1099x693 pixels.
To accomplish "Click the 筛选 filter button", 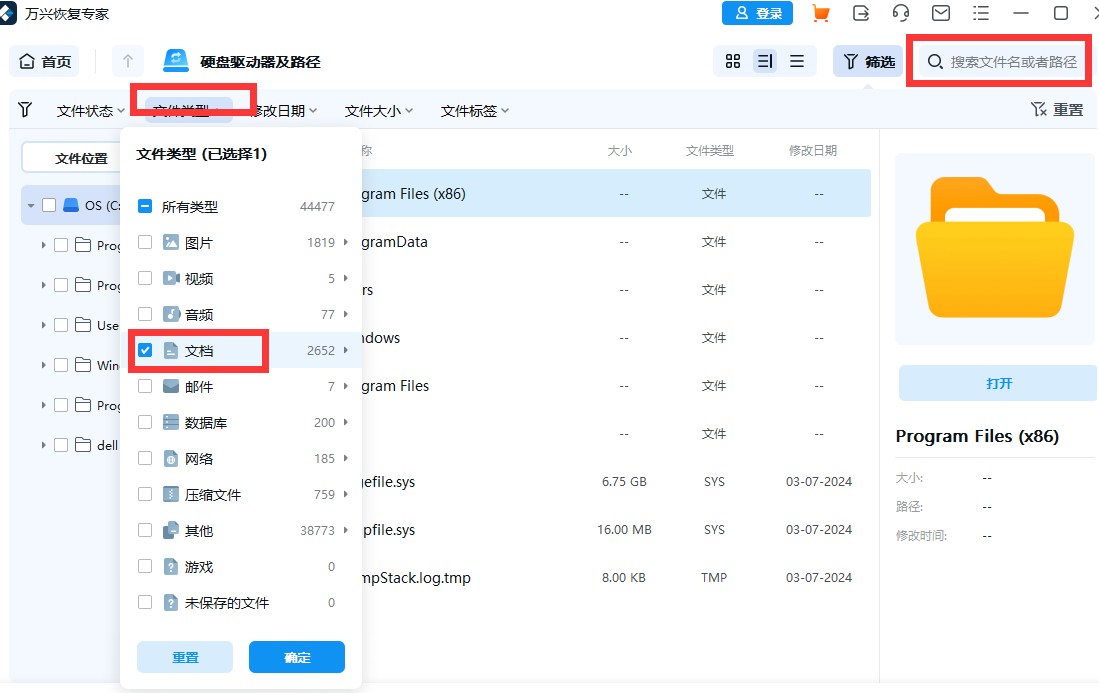I will point(866,61).
